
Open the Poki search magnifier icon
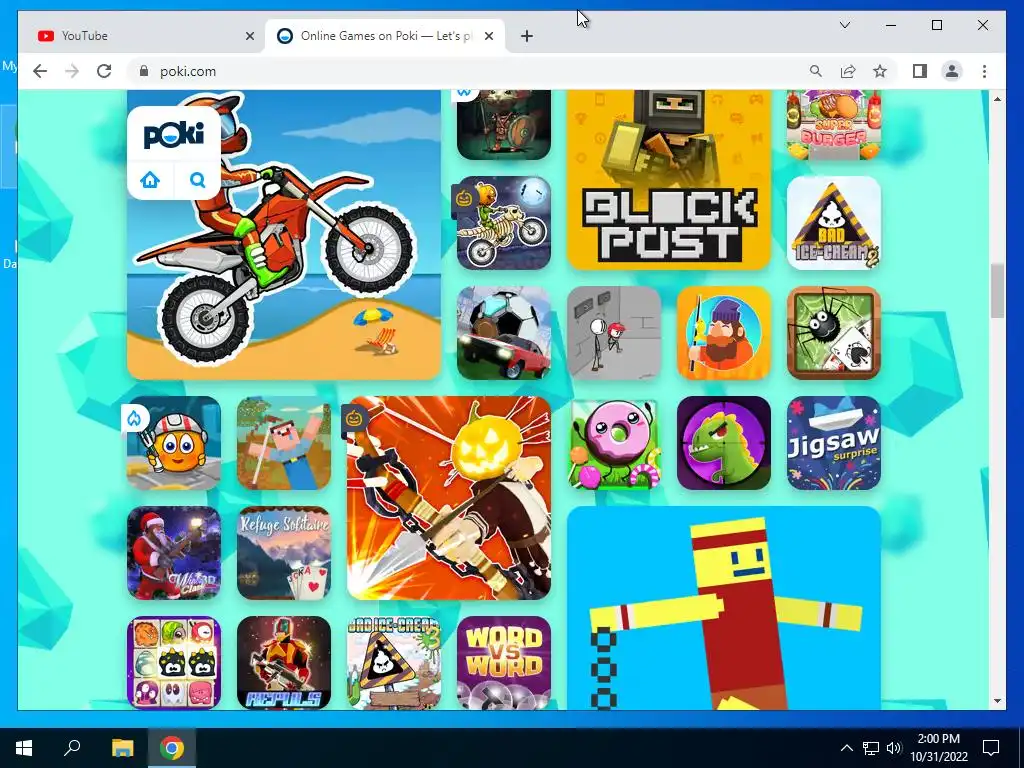pyautogui.click(x=198, y=179)
